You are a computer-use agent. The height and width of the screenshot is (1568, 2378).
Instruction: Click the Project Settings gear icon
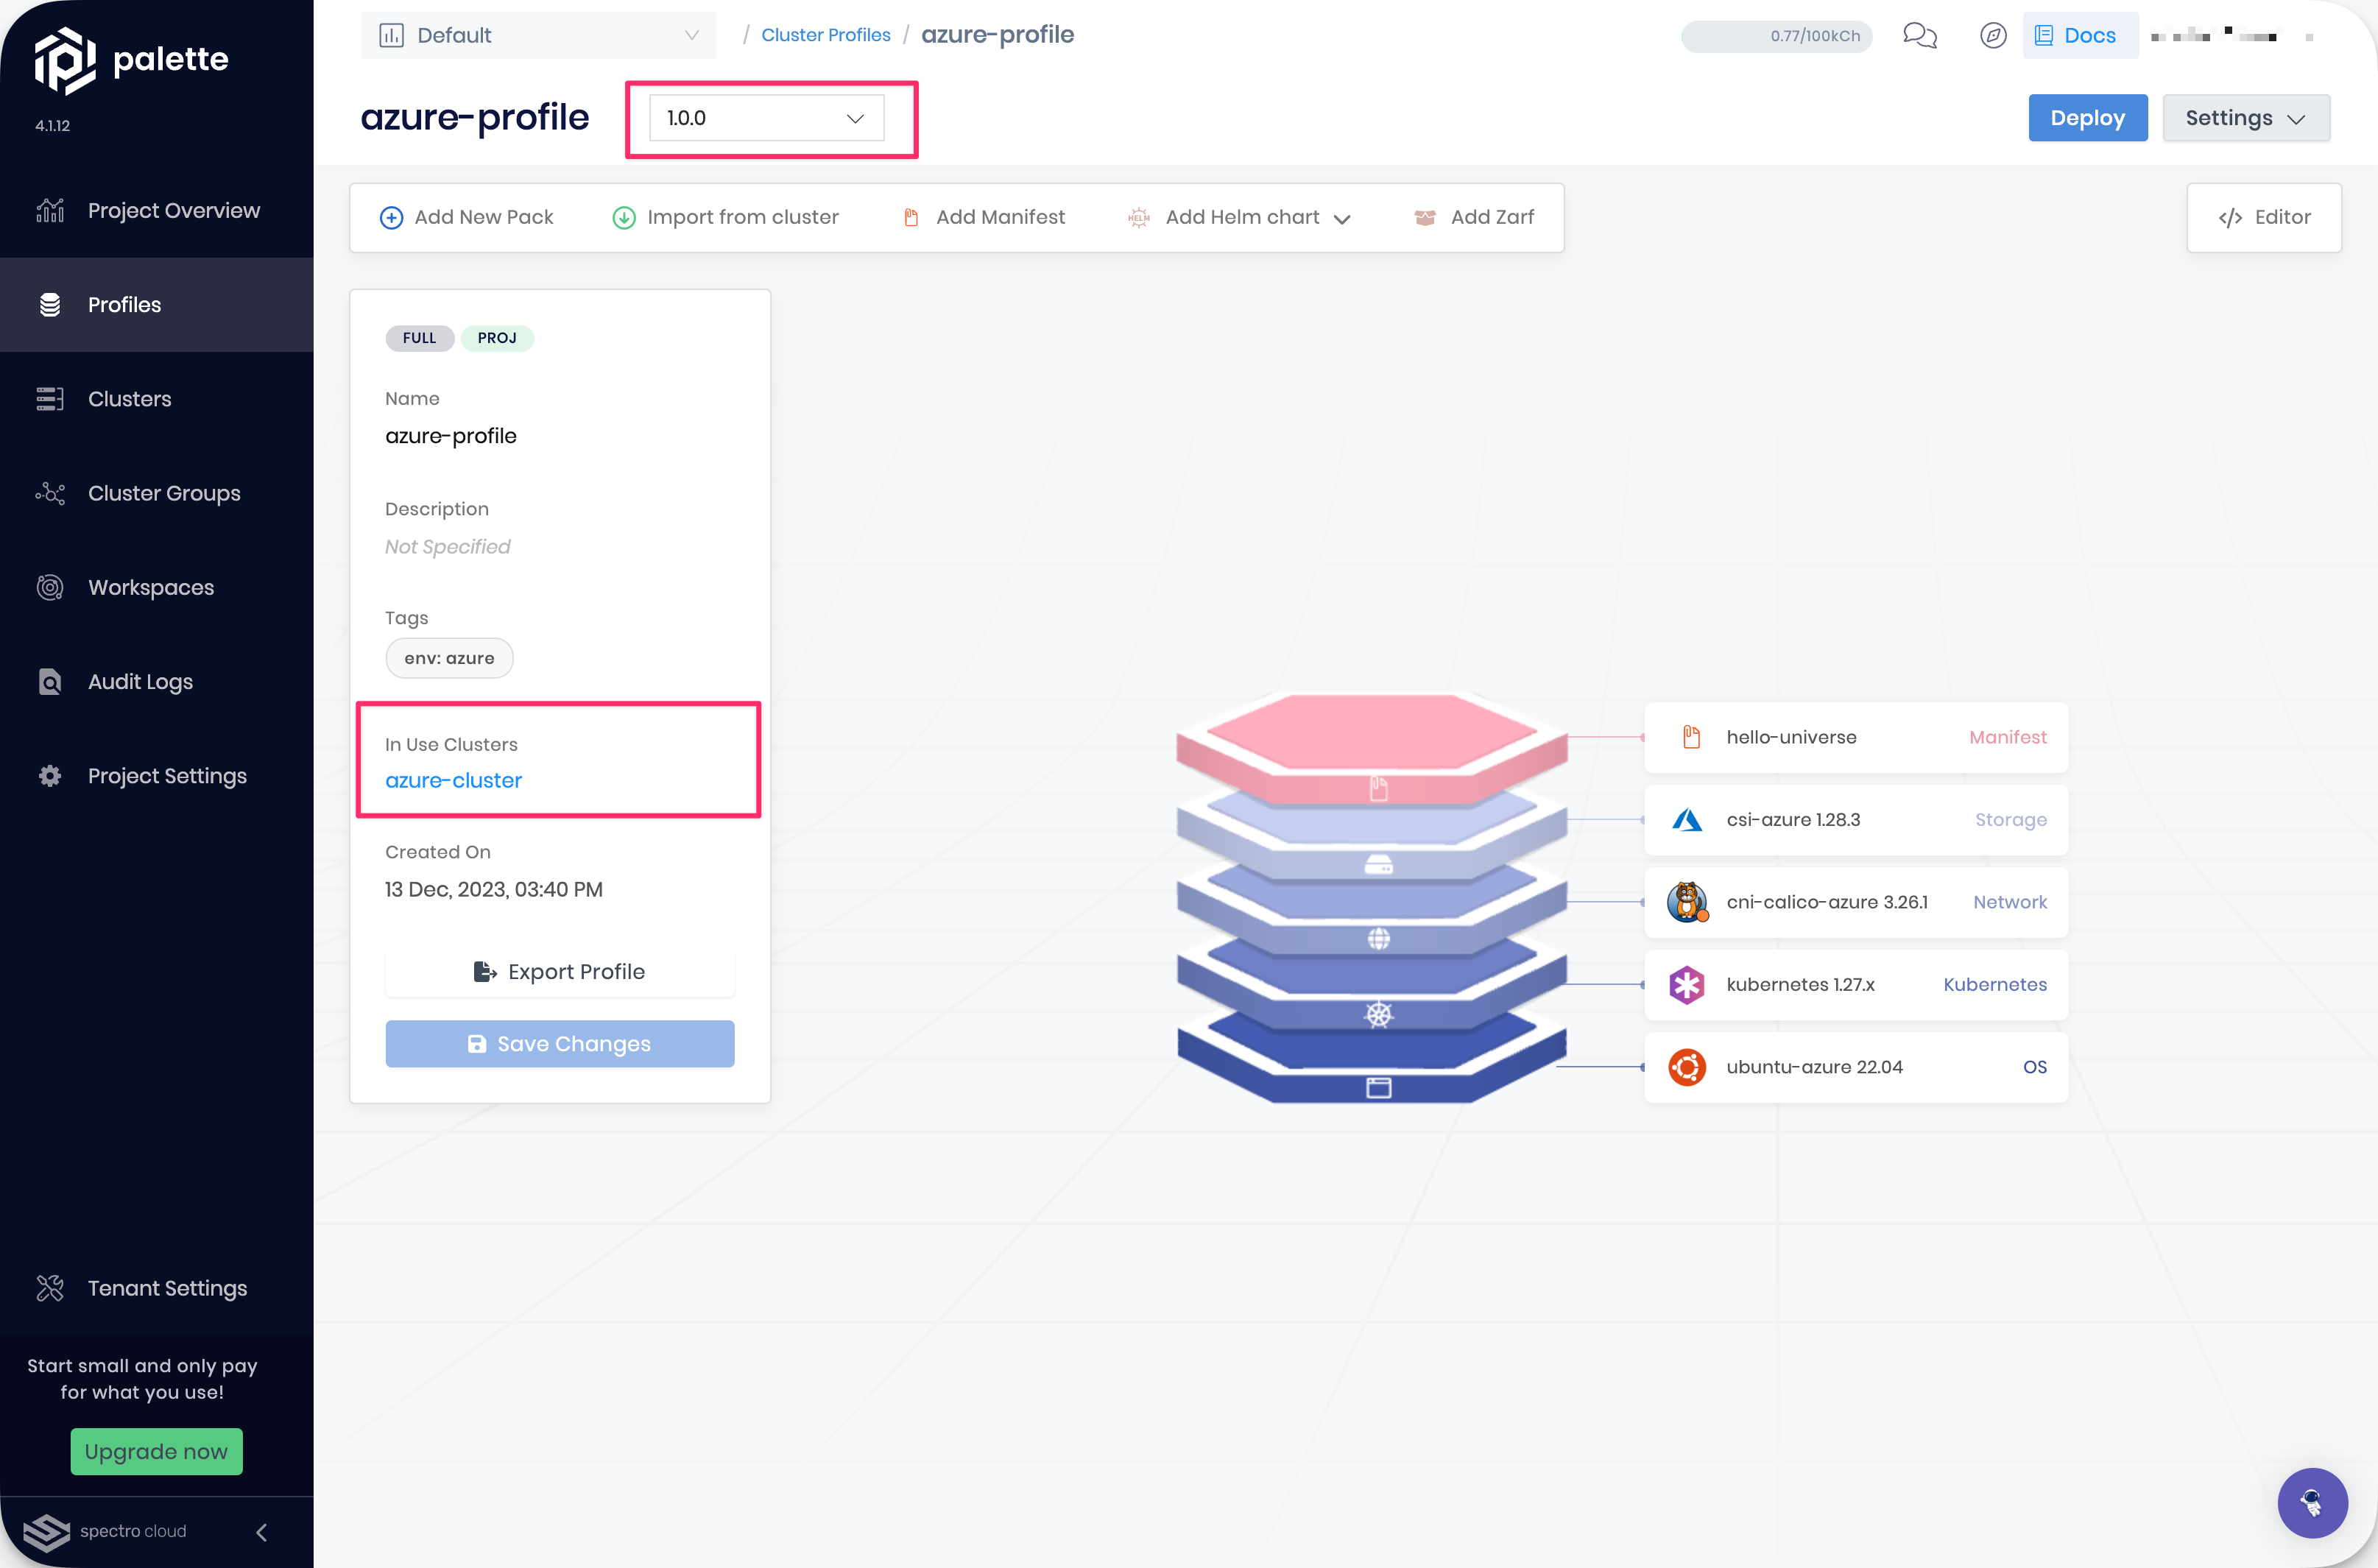pos(50,776)
